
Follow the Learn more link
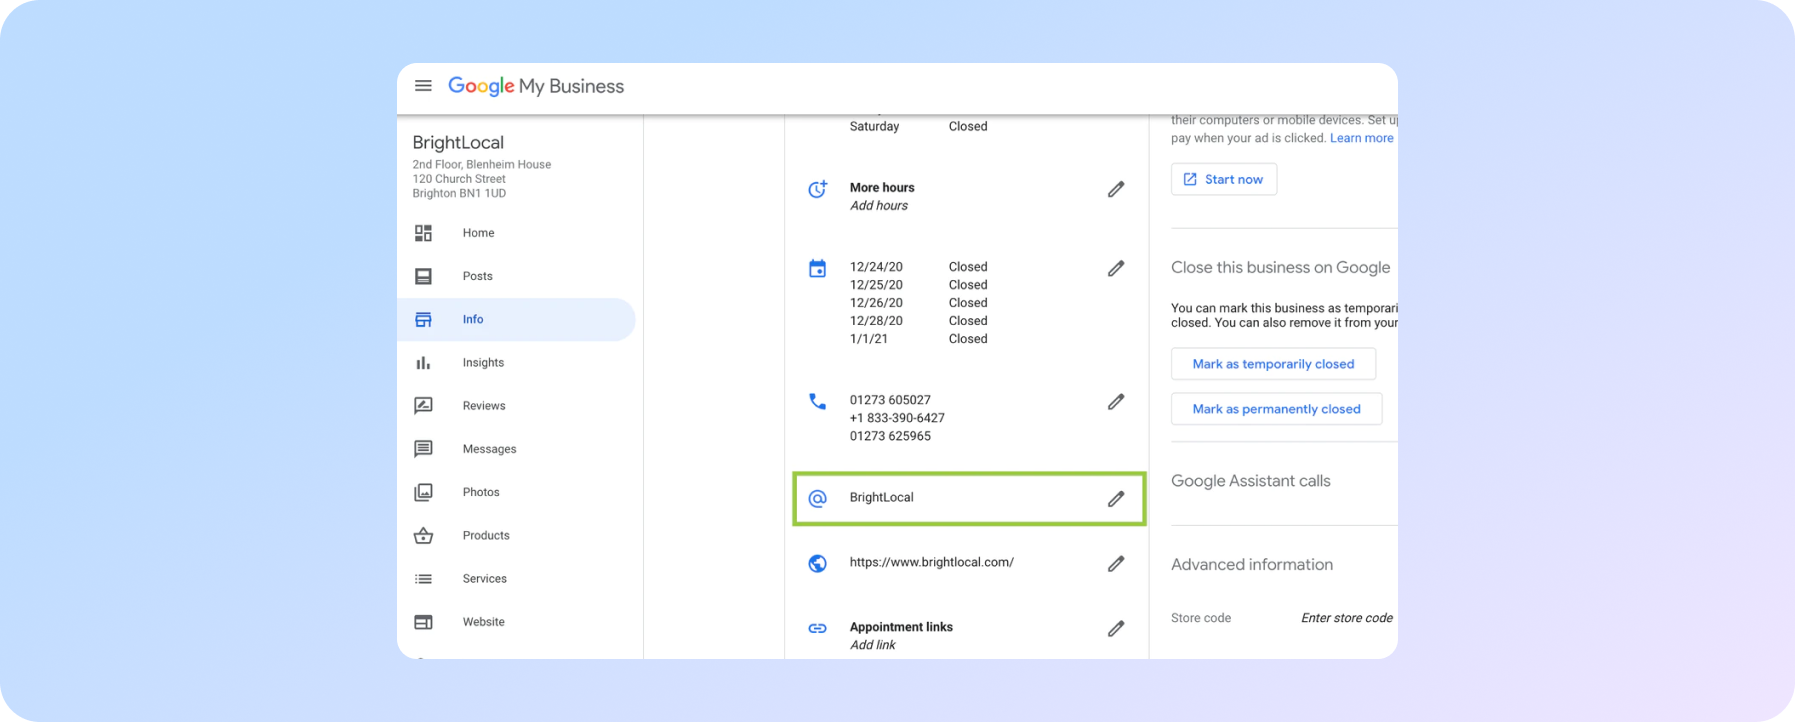point(1361,138)
